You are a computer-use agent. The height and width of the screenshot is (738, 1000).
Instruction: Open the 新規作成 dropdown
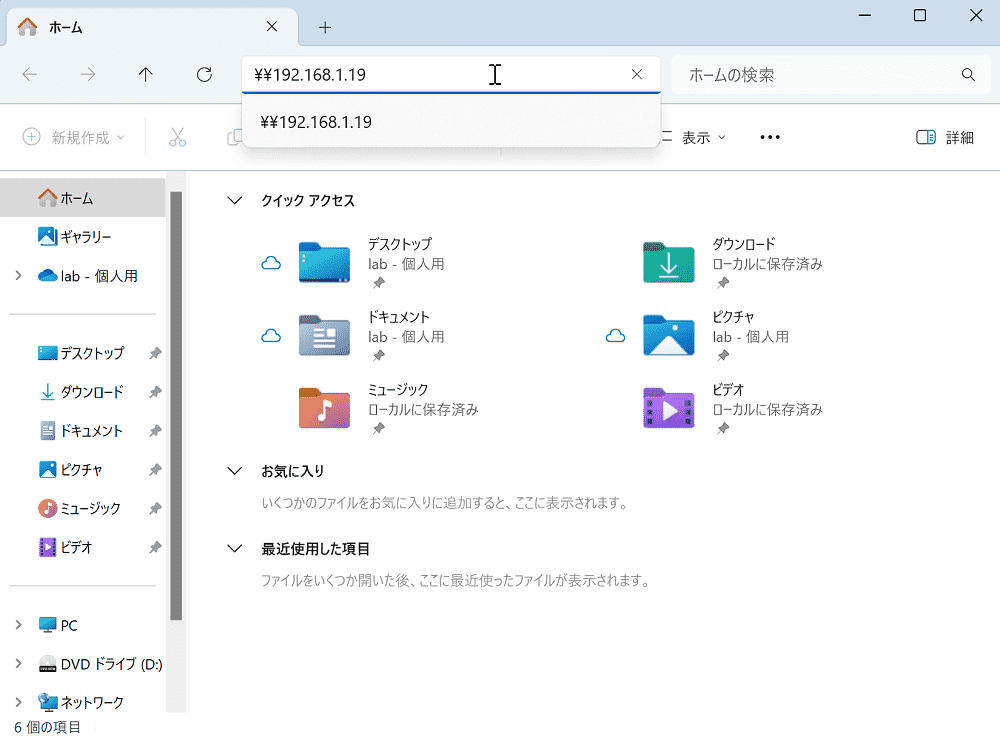(73, 137)
